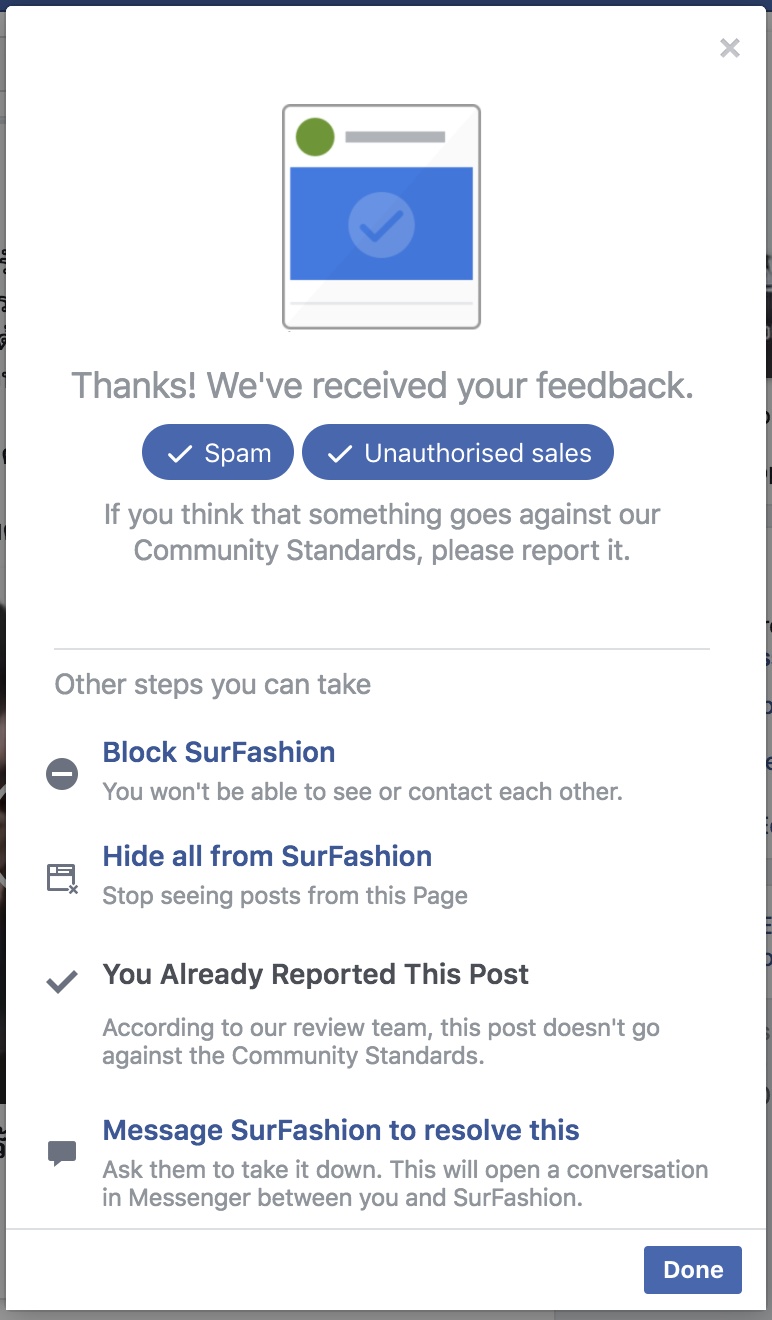Click the green avatar circle in the illustration
Image resolution: width=772 pixels, height=1320 pixels.
coord(315,137)
